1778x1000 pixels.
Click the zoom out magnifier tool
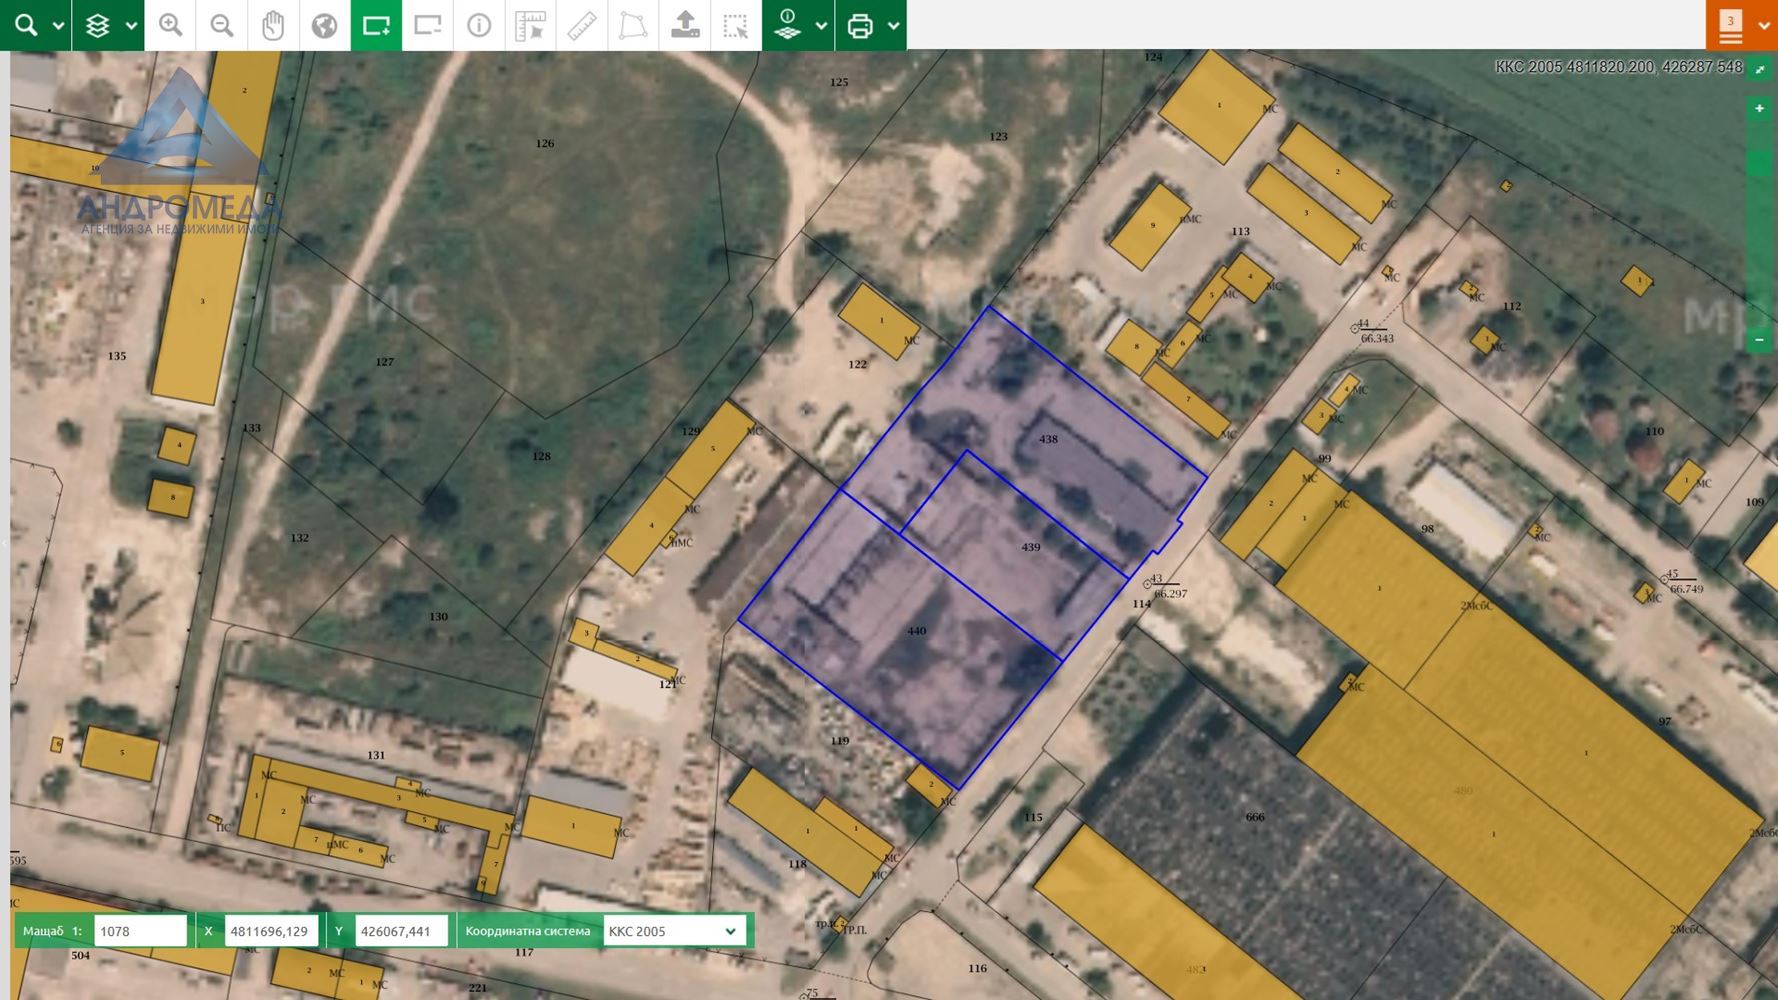point(222,25)
